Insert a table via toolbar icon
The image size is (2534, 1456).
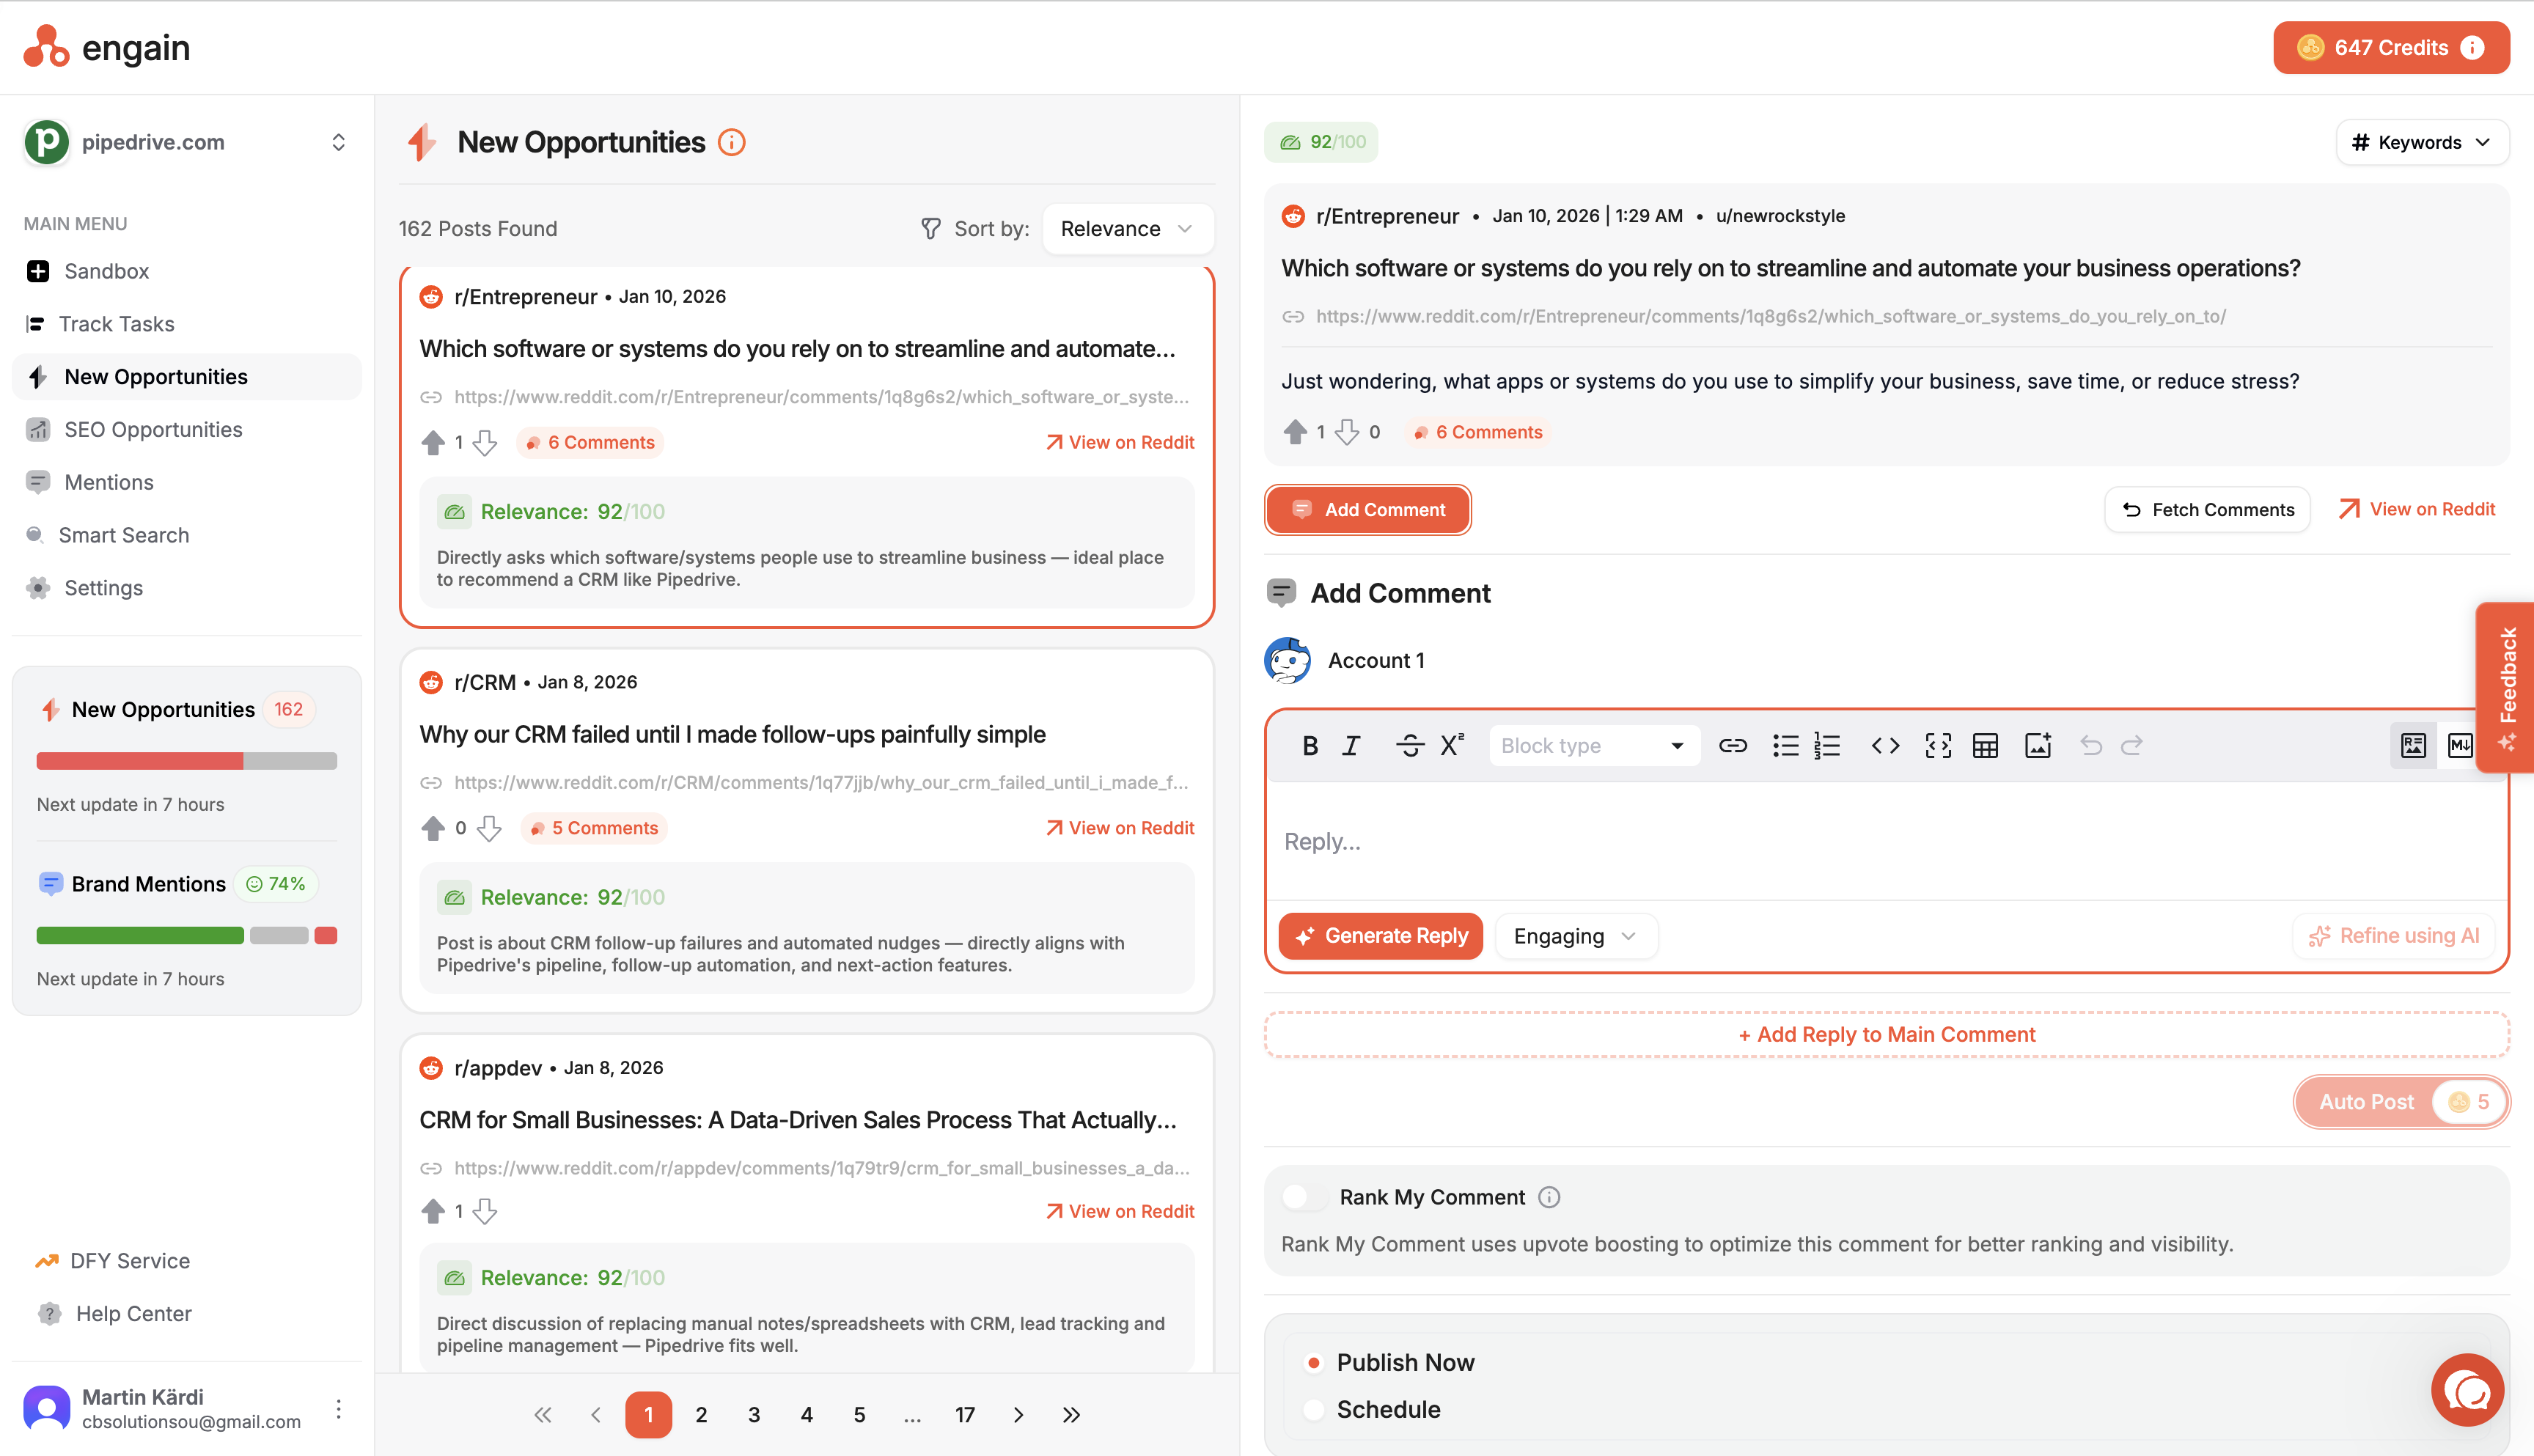point(1985,746)
